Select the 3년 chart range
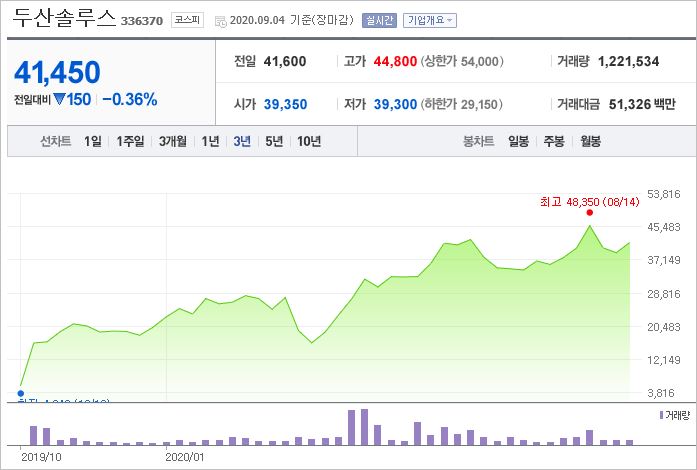The image size is (697, 470). (242, 141)
